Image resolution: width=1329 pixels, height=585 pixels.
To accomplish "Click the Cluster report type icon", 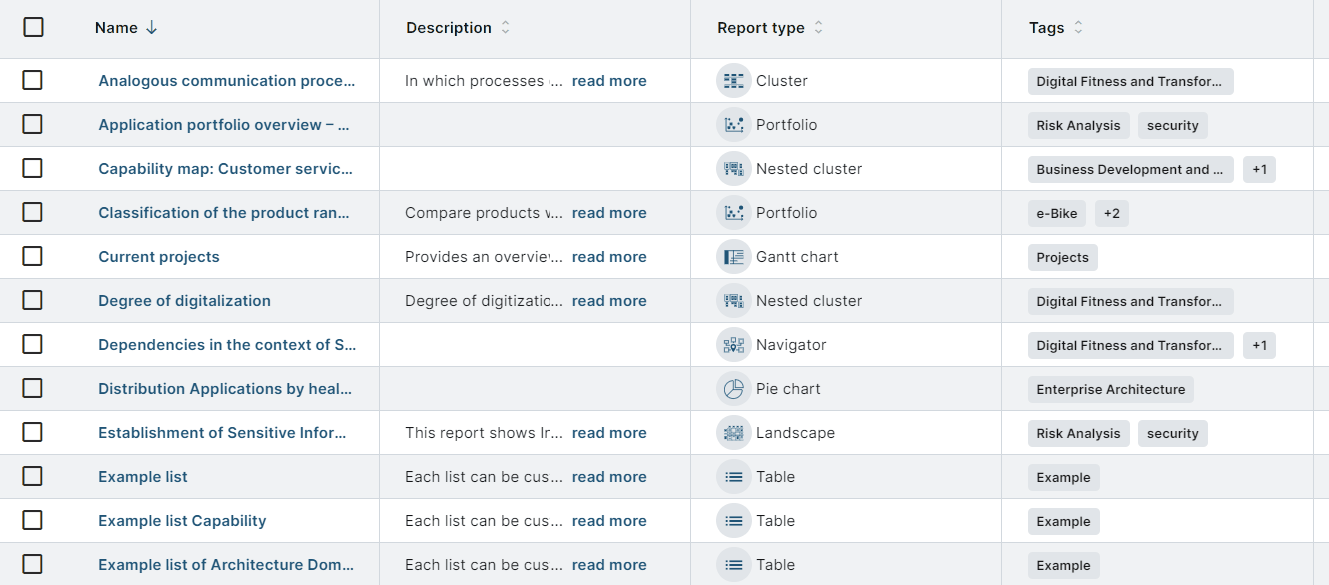I will coord(734,81).
